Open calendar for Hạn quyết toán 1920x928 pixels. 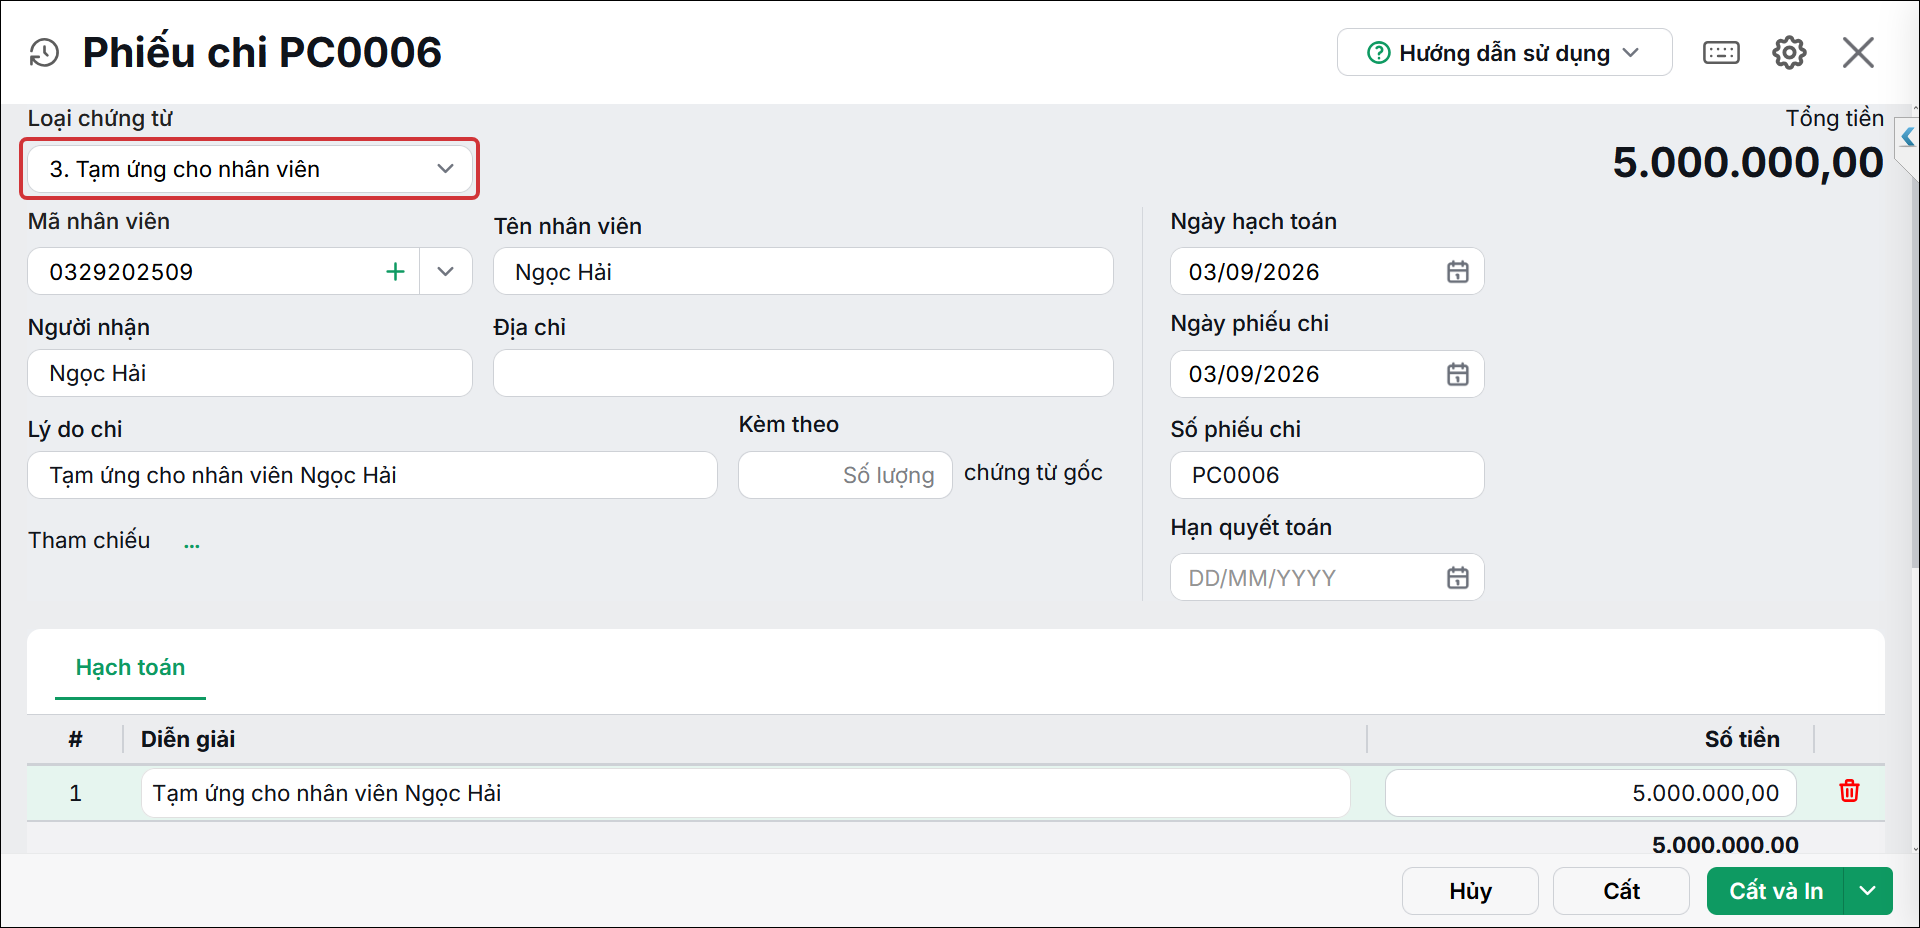(1458, 578)
